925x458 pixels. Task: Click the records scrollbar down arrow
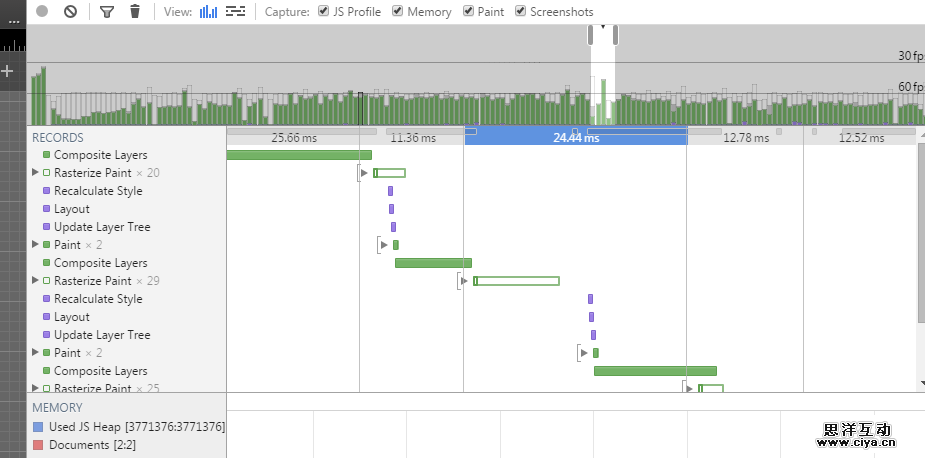point(920,384)
